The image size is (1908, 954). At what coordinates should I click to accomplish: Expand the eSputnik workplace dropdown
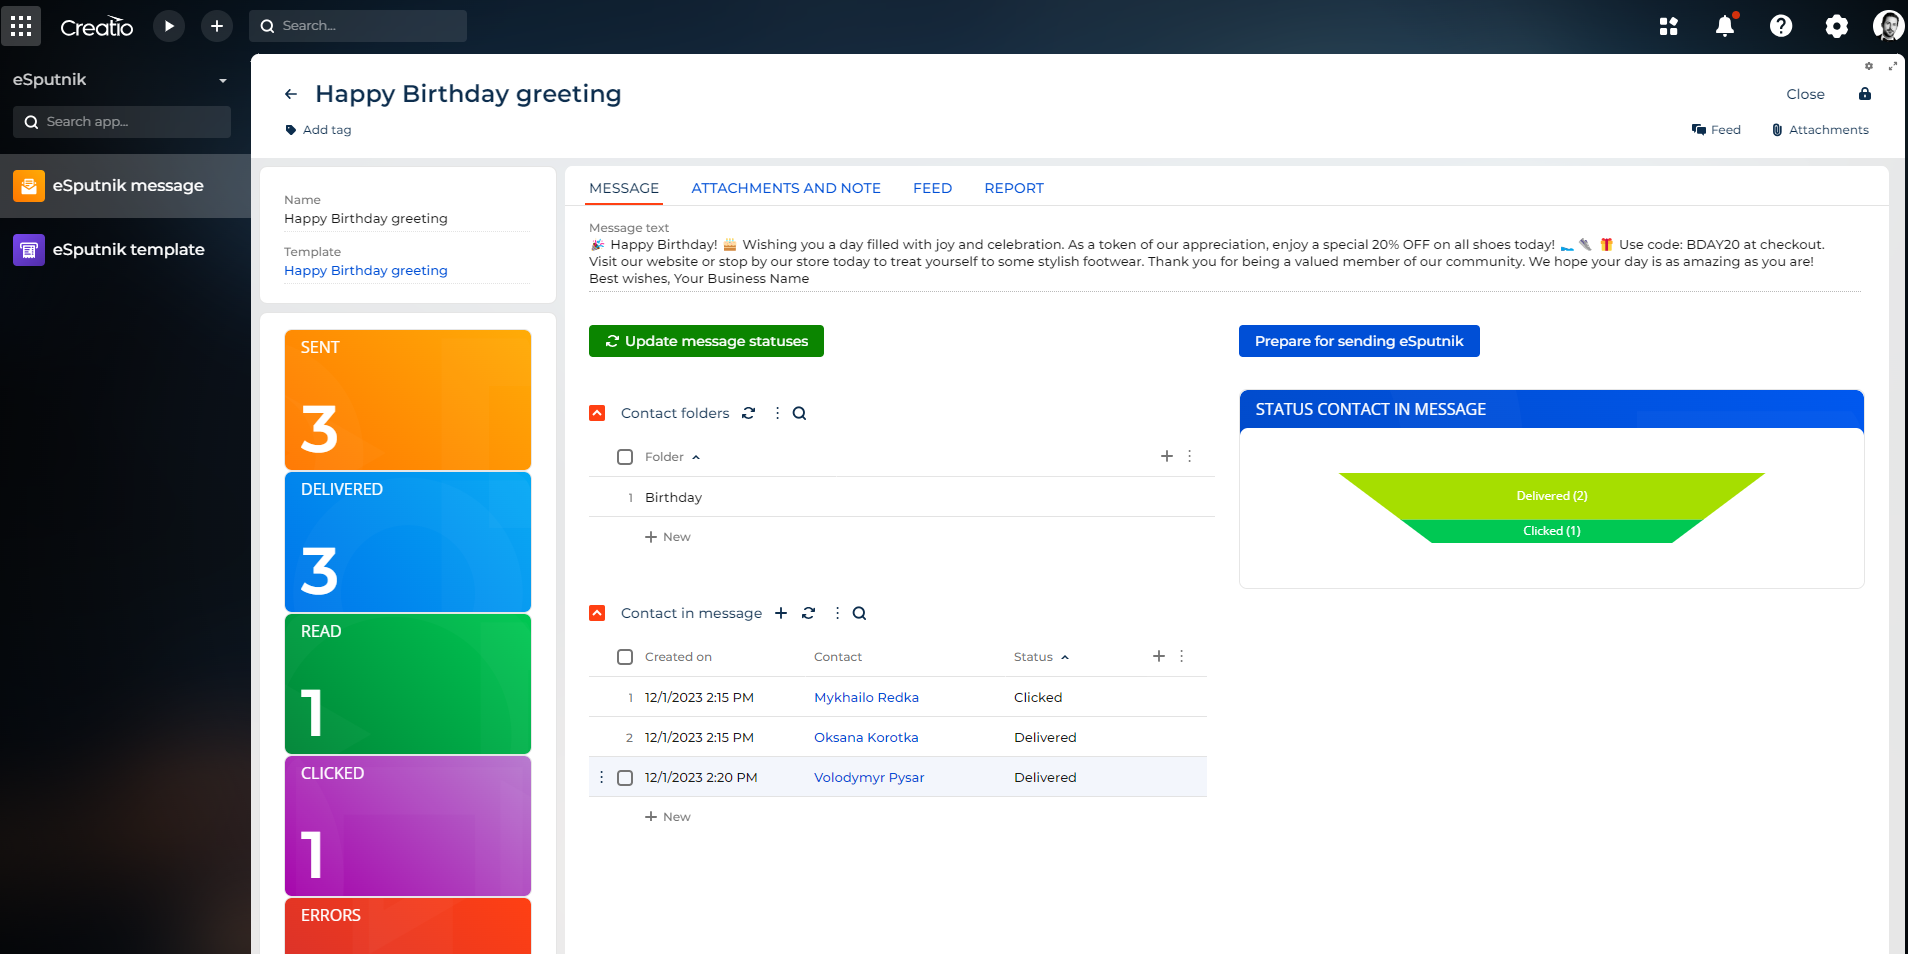pos(222,81)
